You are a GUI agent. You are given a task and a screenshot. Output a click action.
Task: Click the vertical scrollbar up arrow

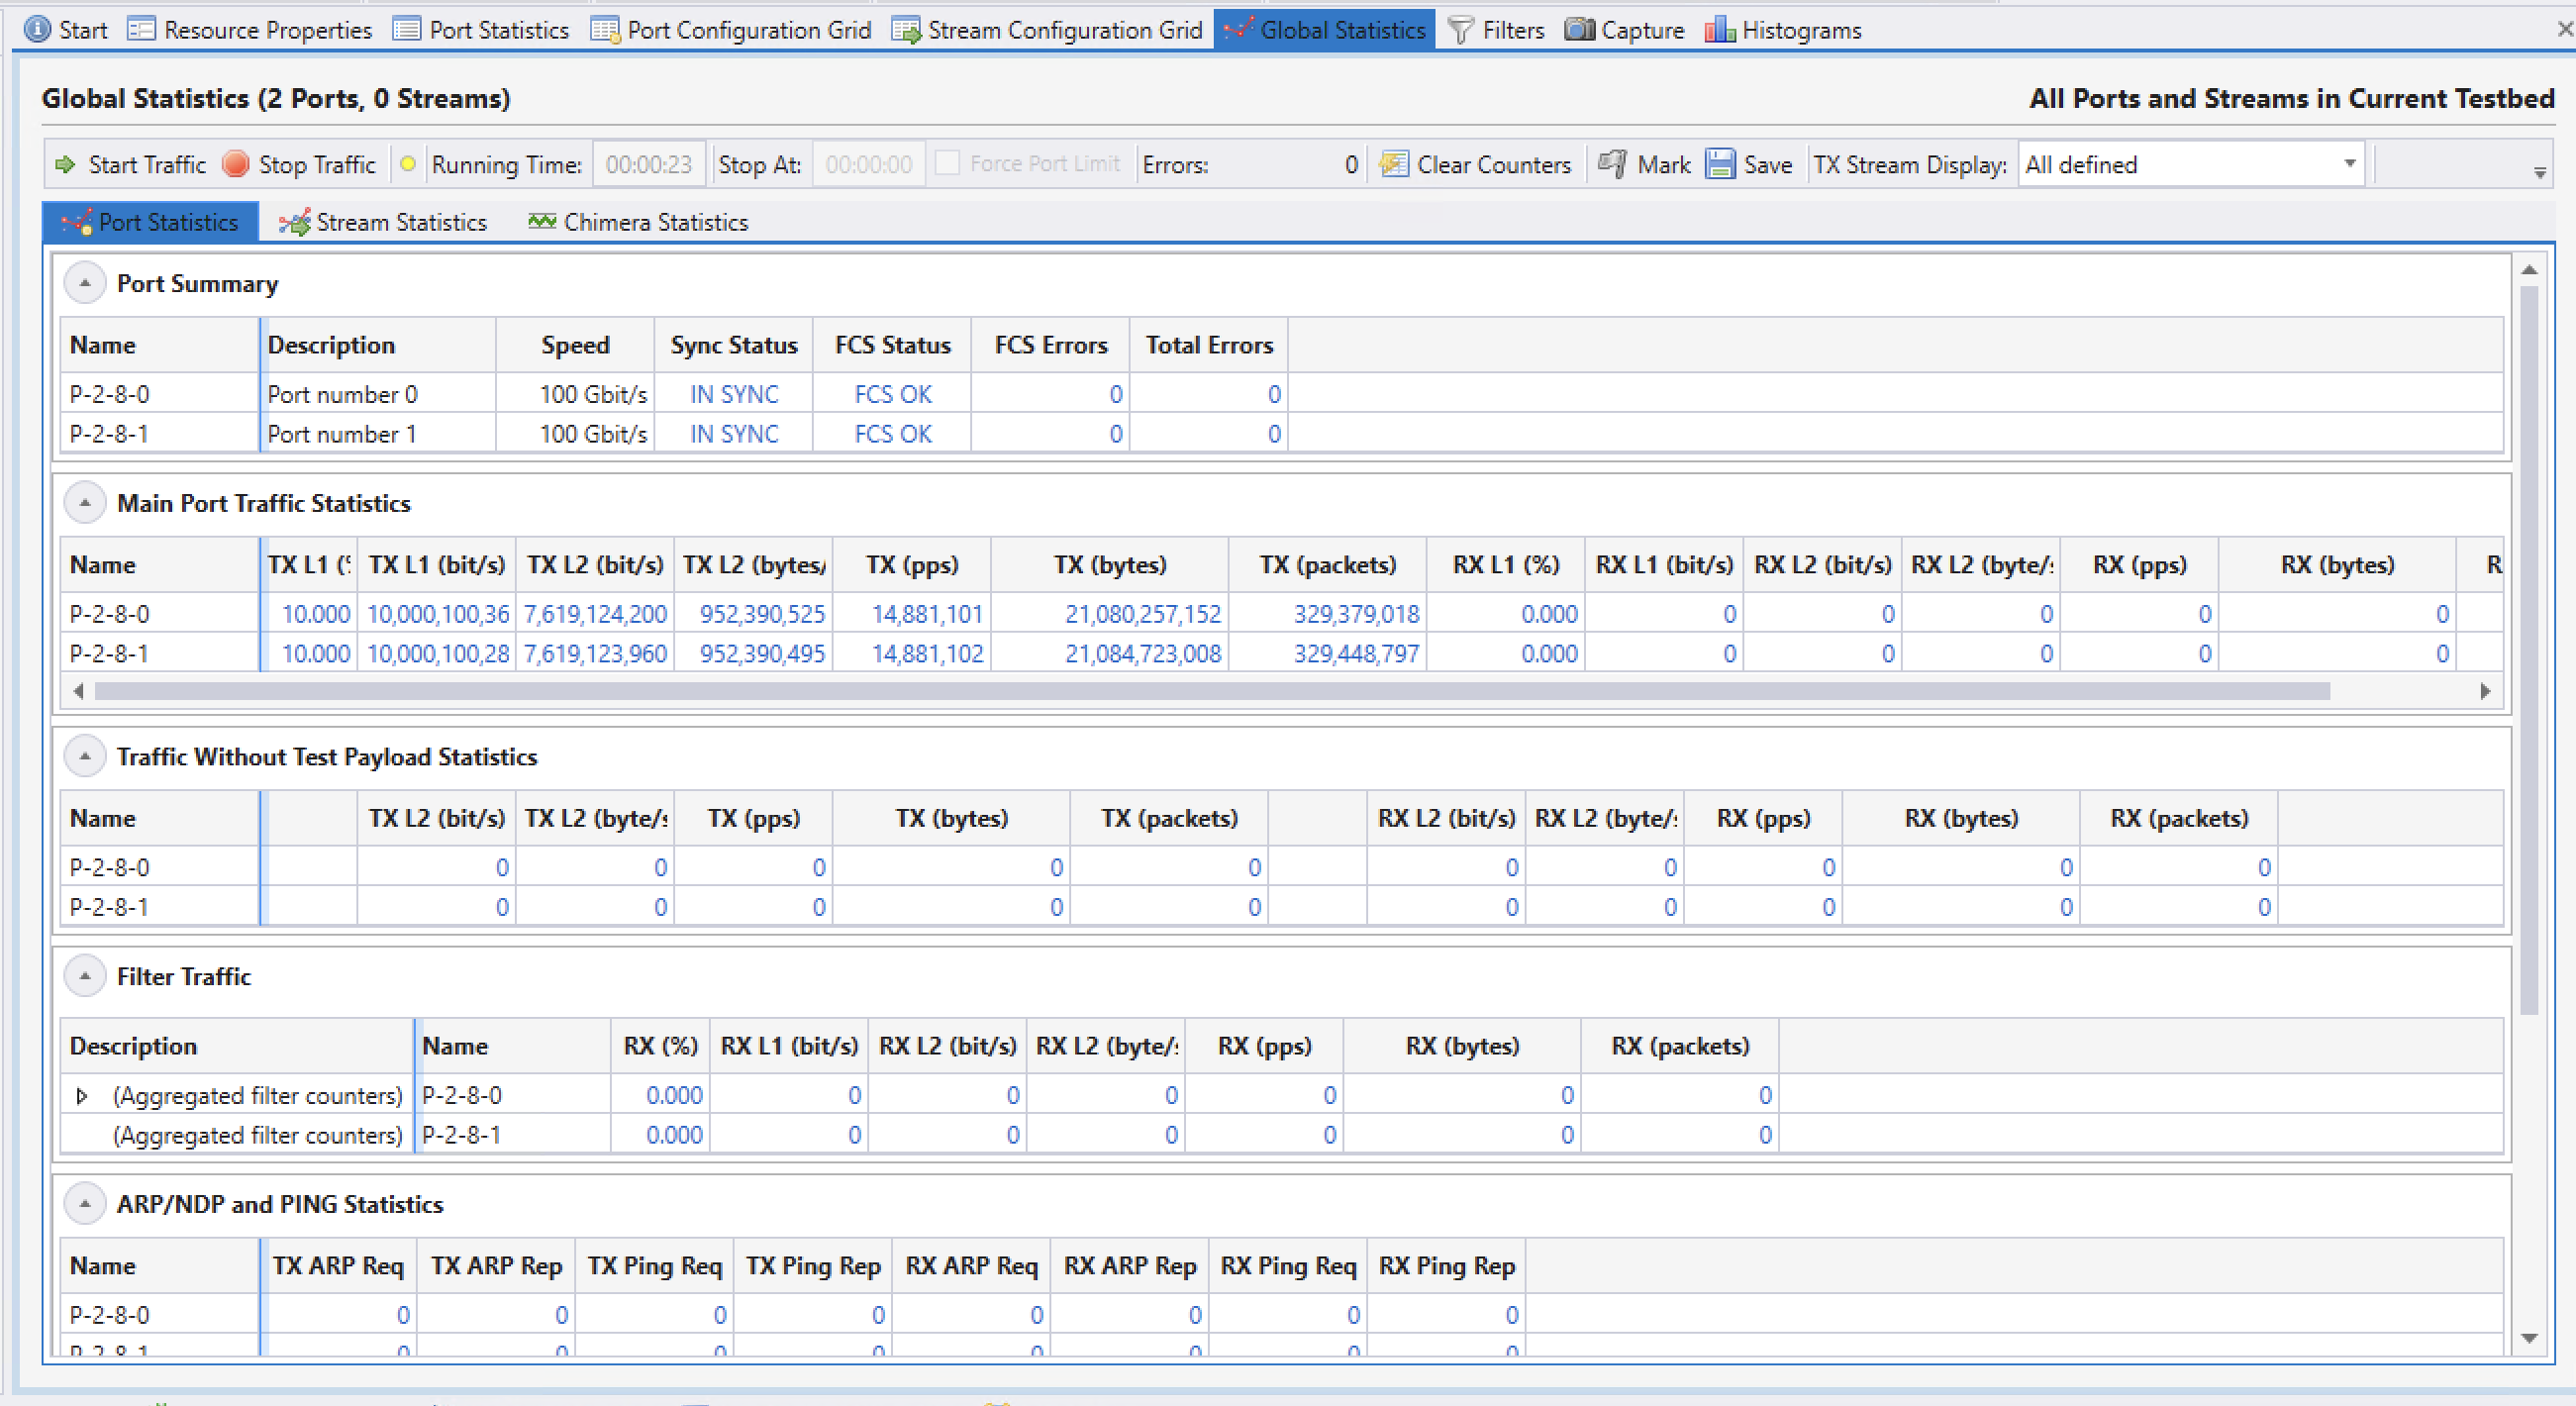click(2530, 269)
